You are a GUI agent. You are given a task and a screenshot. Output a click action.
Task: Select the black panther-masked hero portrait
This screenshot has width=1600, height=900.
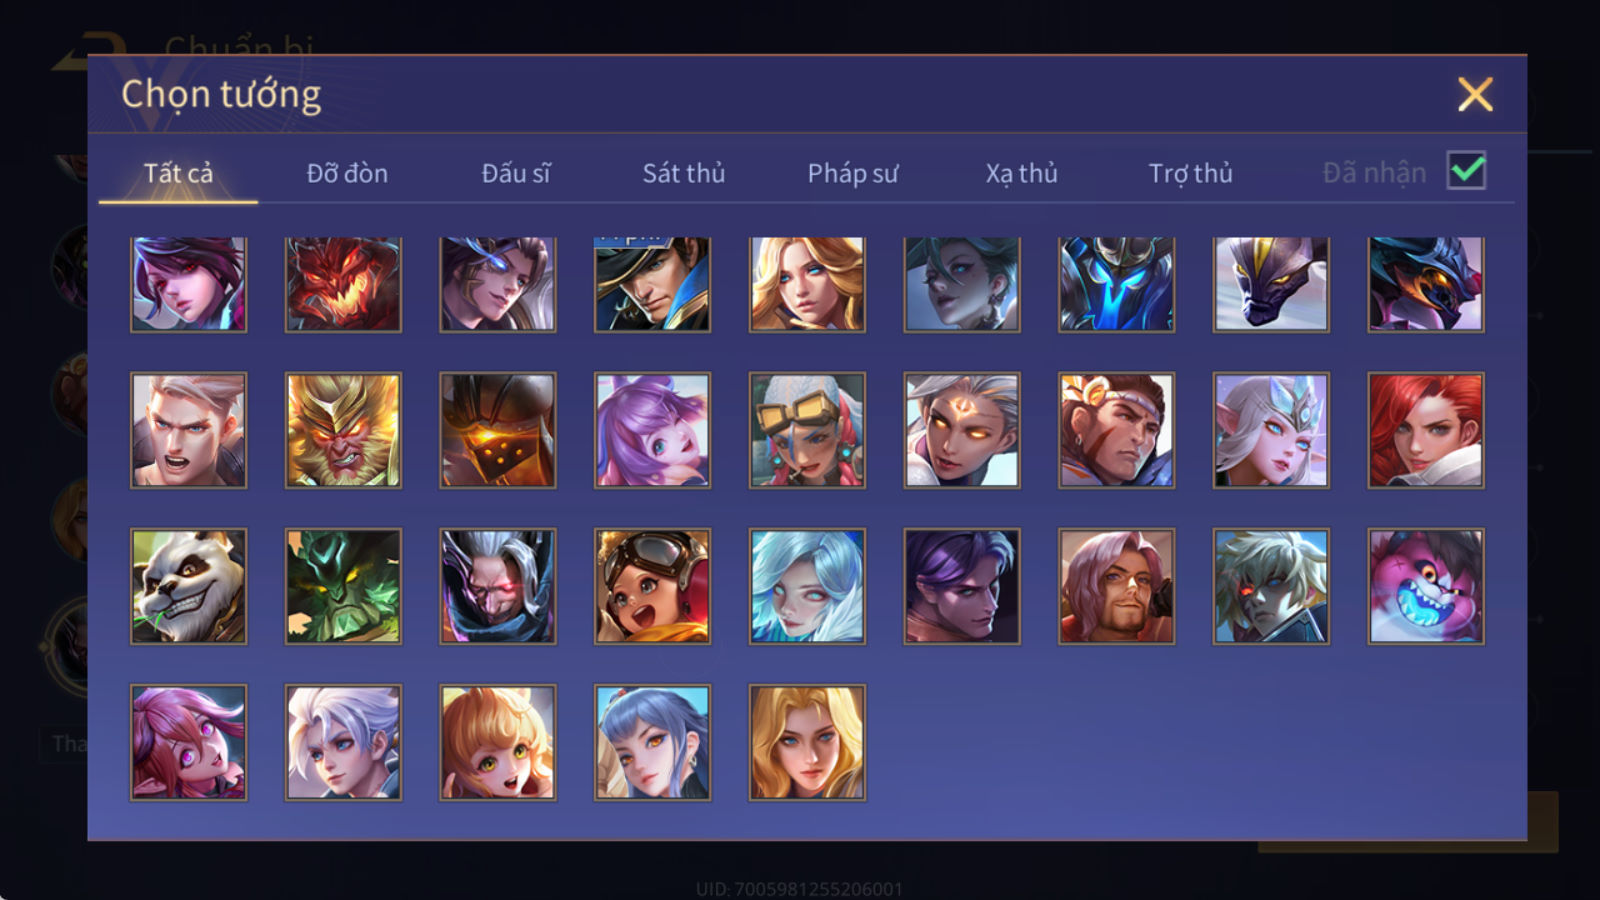pyautogui.click(x=1271, y=284)
